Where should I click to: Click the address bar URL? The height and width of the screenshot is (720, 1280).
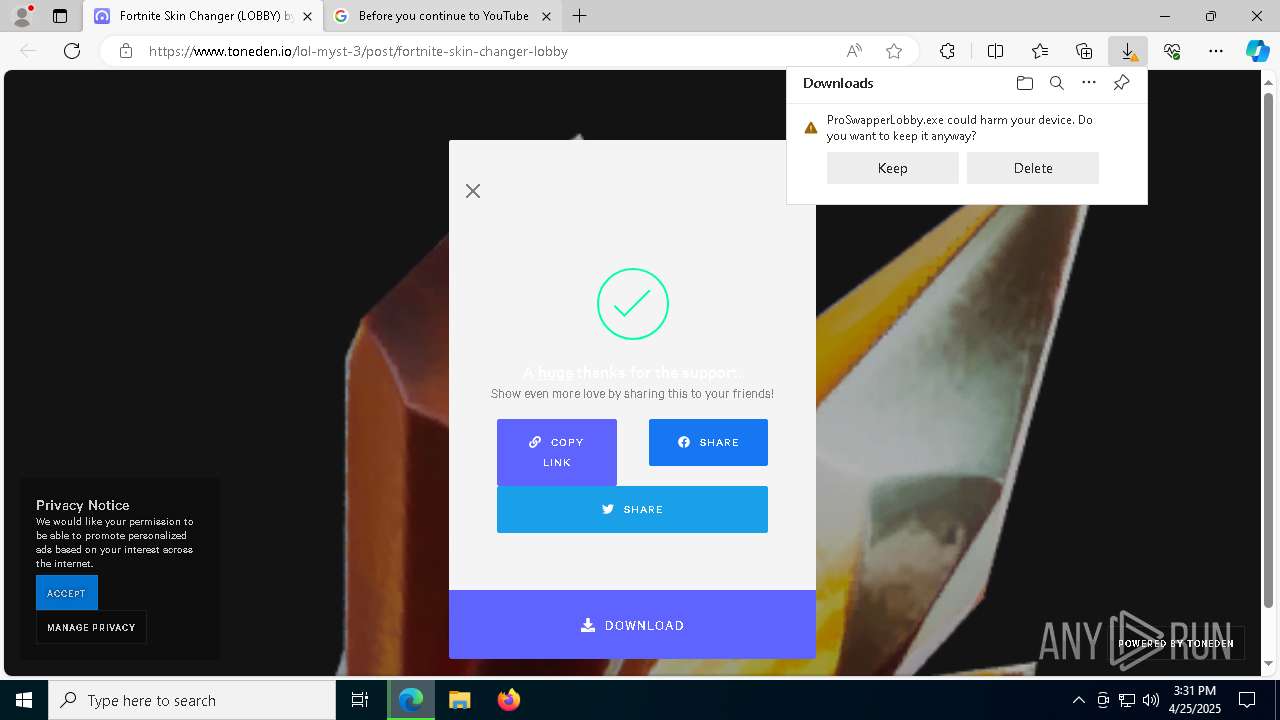(x=358, y=51)
